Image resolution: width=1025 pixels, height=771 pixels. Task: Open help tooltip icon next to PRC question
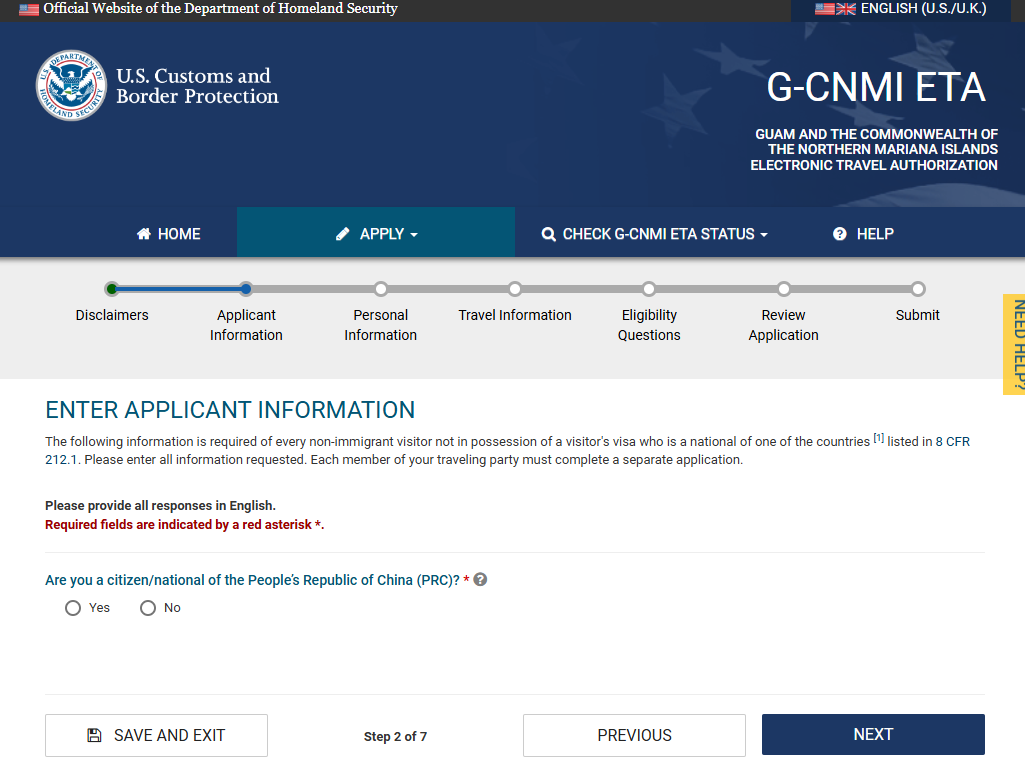[480, 579]
